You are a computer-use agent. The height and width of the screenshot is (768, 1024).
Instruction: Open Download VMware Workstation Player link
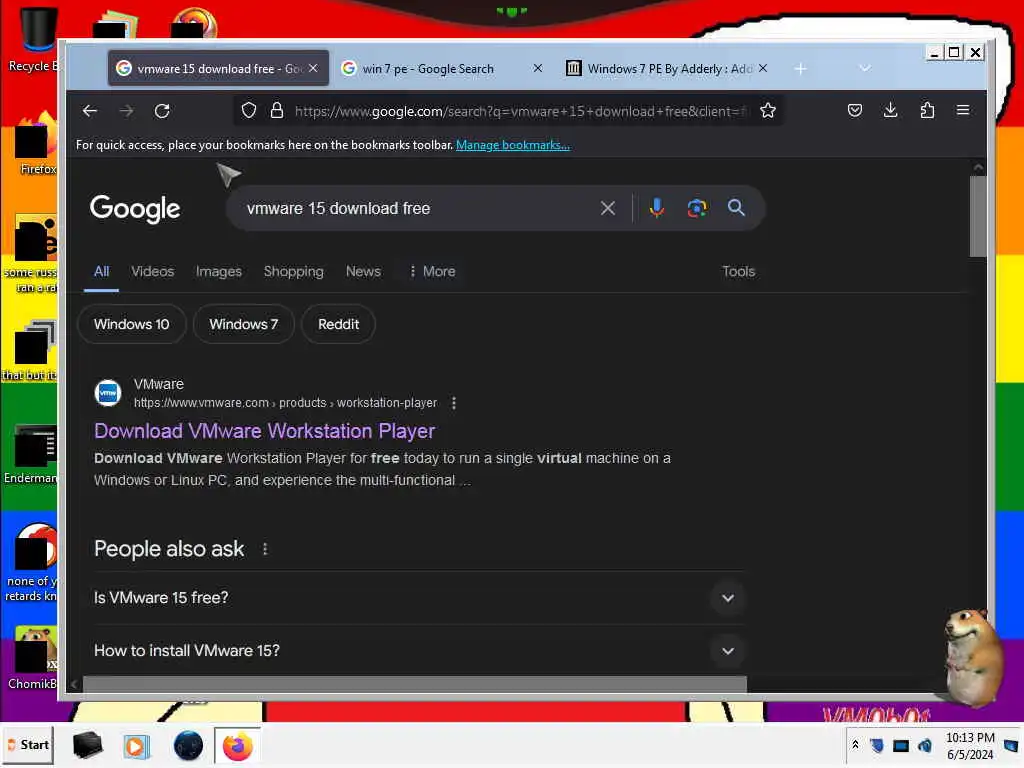click(264, 432)
